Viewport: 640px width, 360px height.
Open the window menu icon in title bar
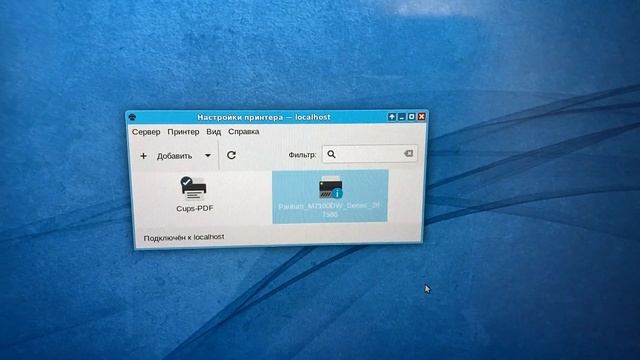pos(132,117)
